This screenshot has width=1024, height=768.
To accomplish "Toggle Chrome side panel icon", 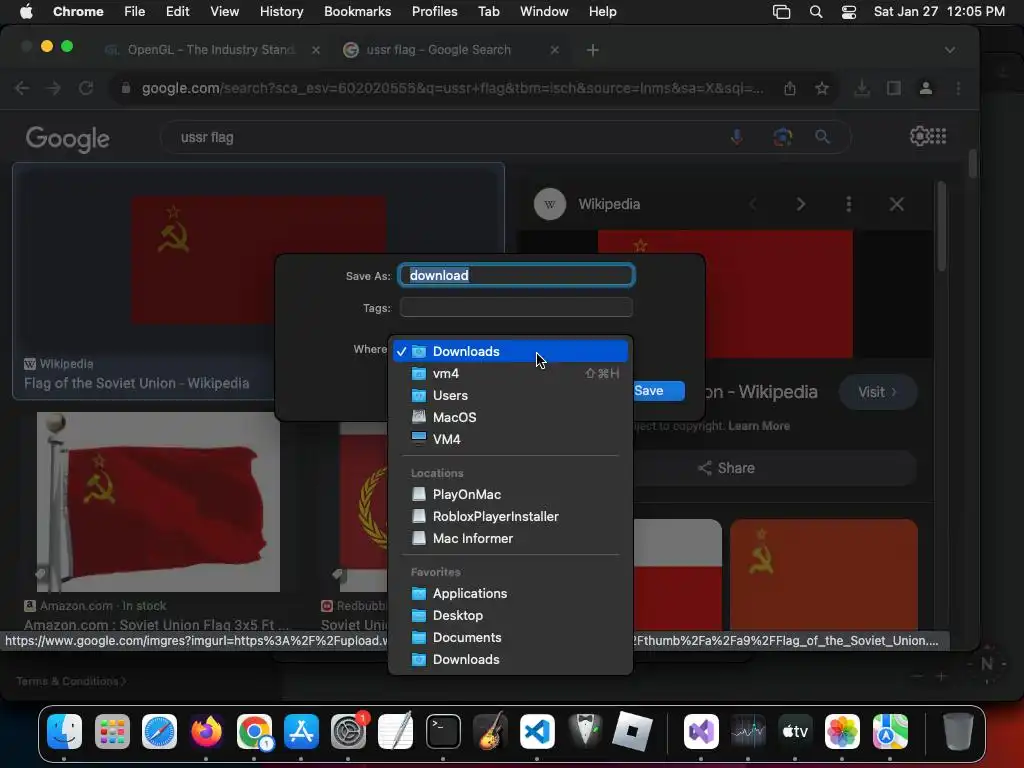I will coord(894,88).
